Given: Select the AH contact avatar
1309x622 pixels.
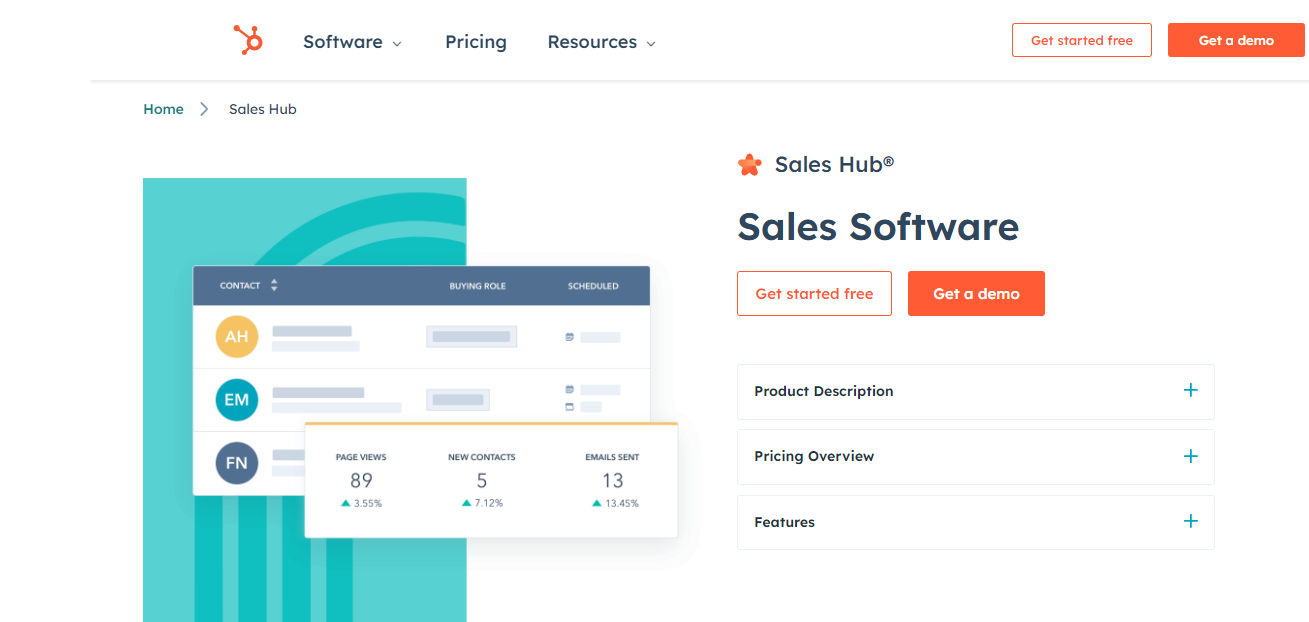Looking at the screenshot, I should coord(236,337).
